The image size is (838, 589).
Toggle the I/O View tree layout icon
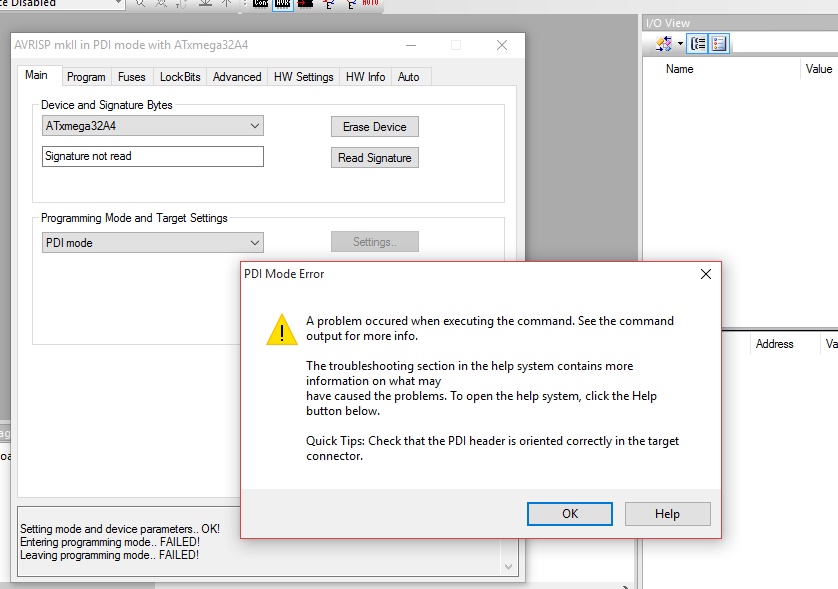tap(699, 44)
